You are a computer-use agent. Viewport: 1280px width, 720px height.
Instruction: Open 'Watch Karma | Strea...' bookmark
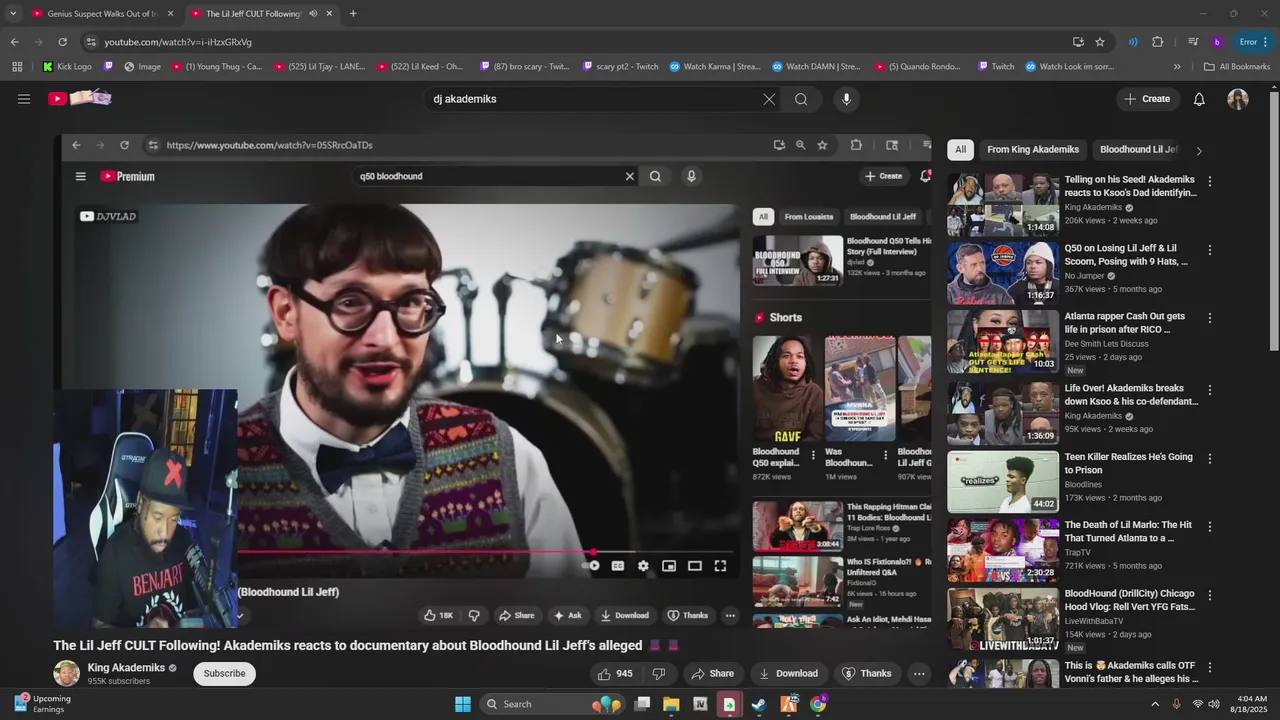pyautogui.click(x=715, y=67)
